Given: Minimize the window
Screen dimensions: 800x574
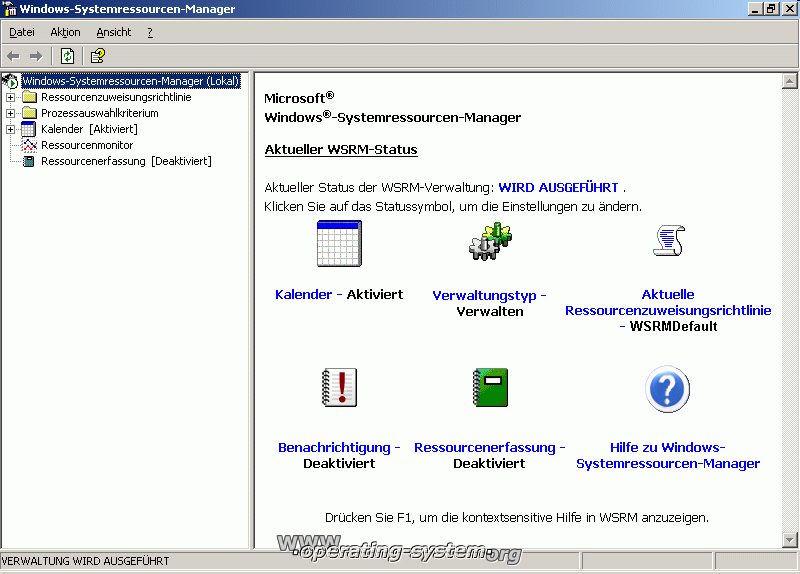Looking at the screenshot, I should point(755,9).
